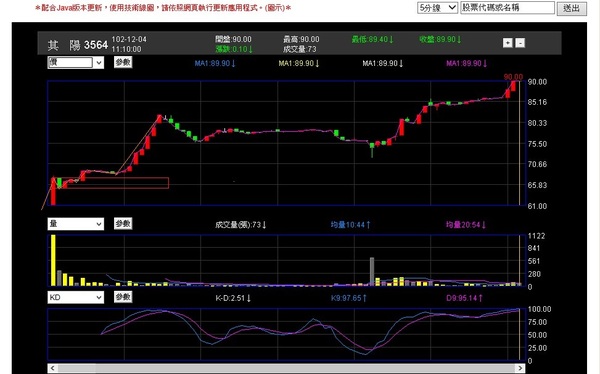The image size is (600, 374).
Task: Click the 85.16 price axis label
Action: (x=537, y=102)
